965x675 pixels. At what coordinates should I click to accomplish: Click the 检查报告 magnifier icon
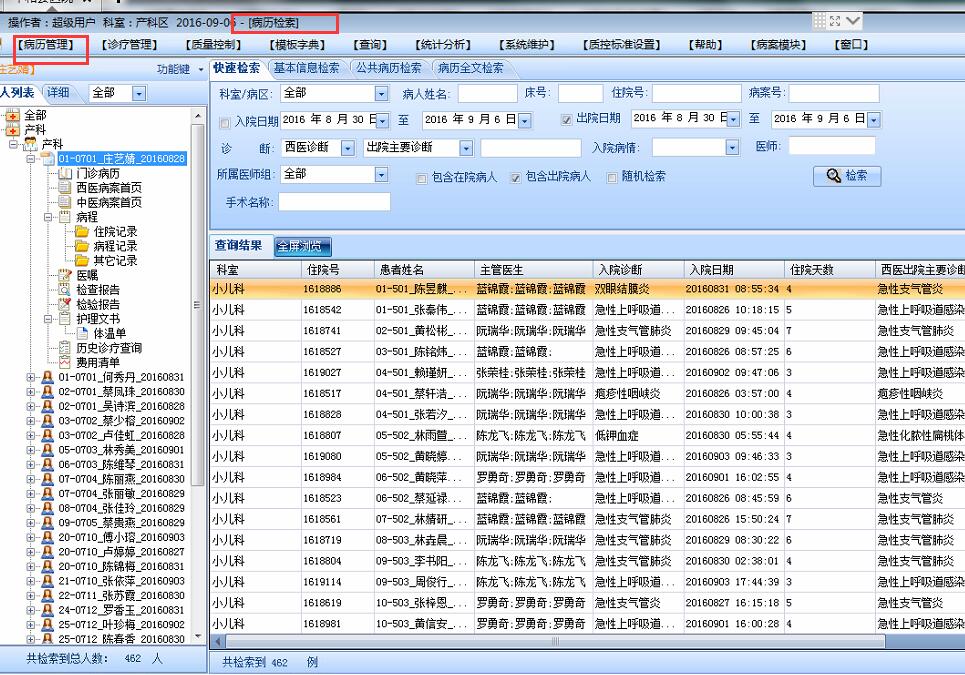point(65,290)
